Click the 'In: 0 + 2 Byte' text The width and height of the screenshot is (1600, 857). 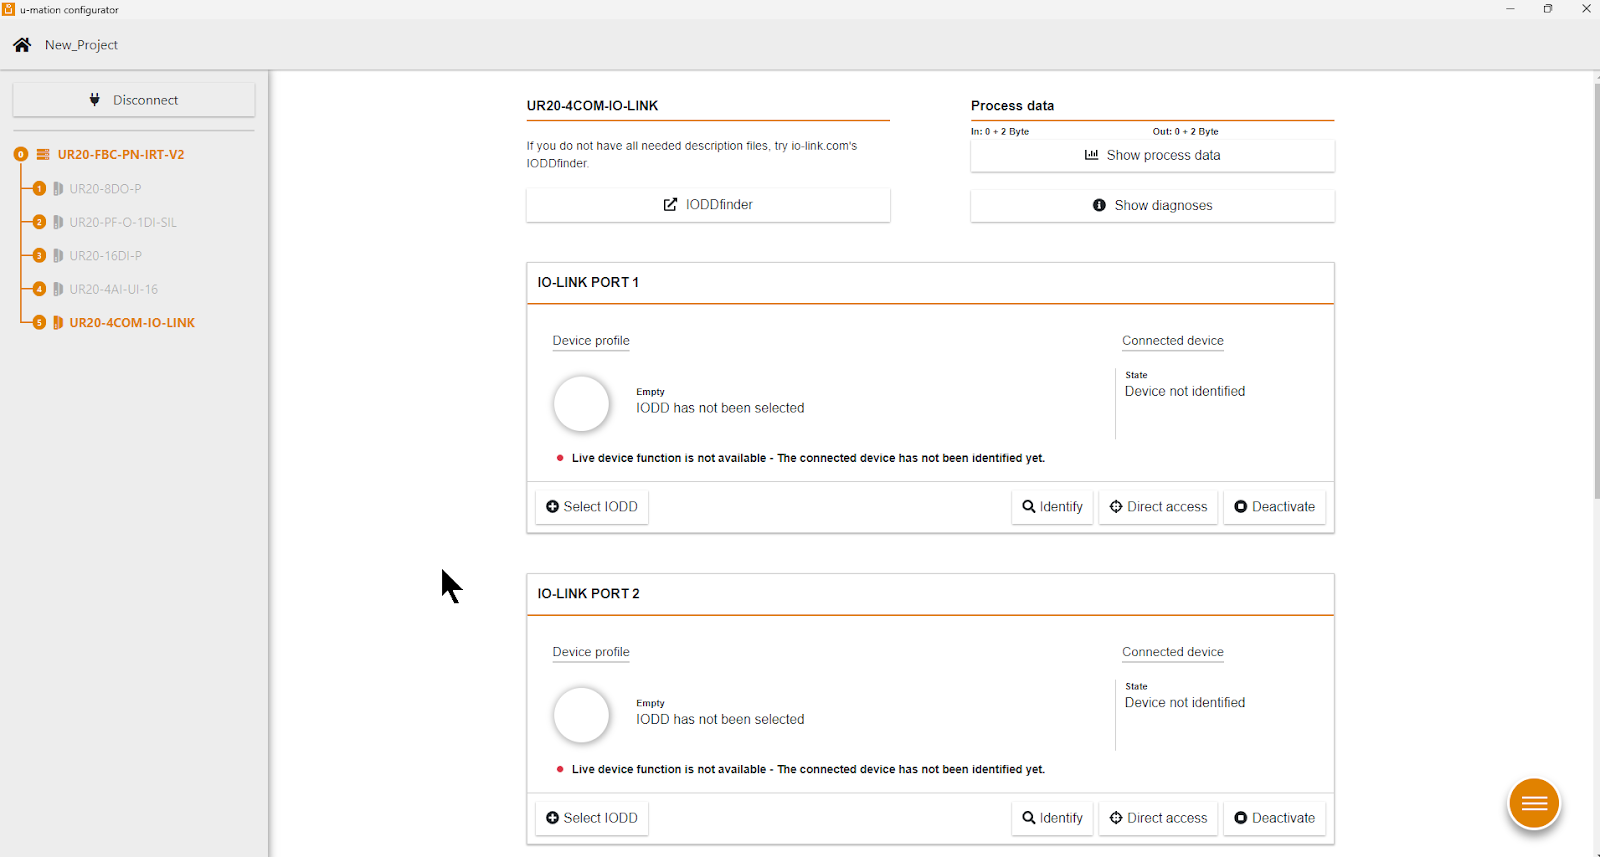pos(1000,131)
